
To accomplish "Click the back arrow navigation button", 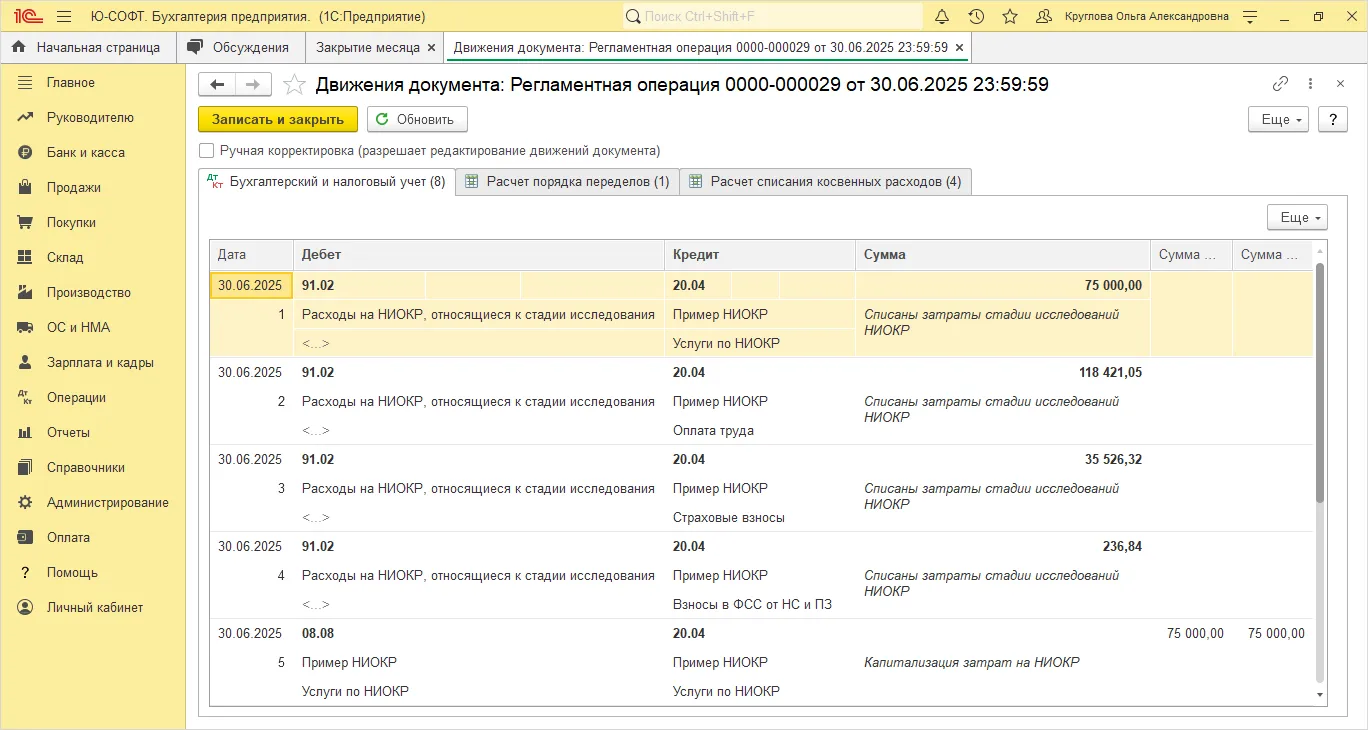I will [x=217, y=85].
